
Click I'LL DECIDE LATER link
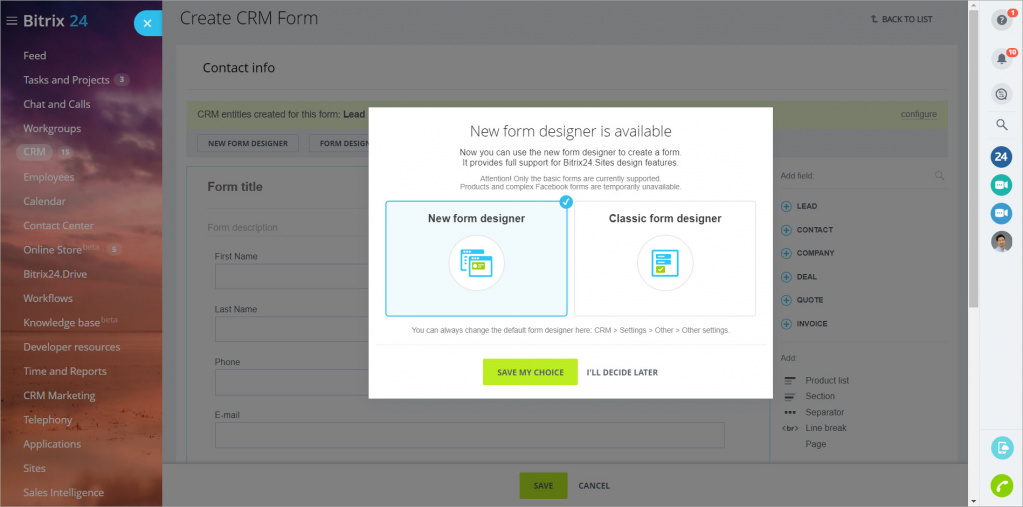point(622,373)
